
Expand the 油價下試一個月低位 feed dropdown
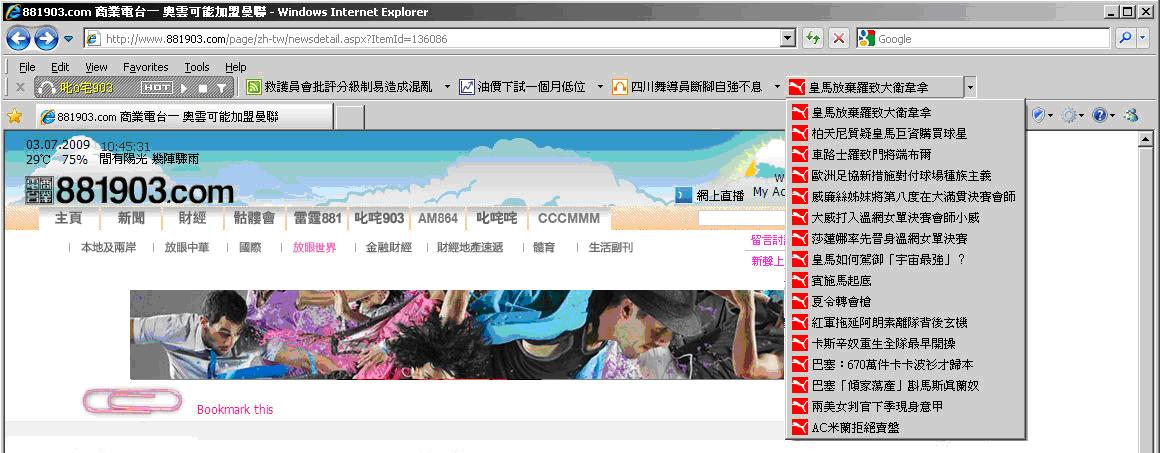pyautogui.click(x=600, y=87)
